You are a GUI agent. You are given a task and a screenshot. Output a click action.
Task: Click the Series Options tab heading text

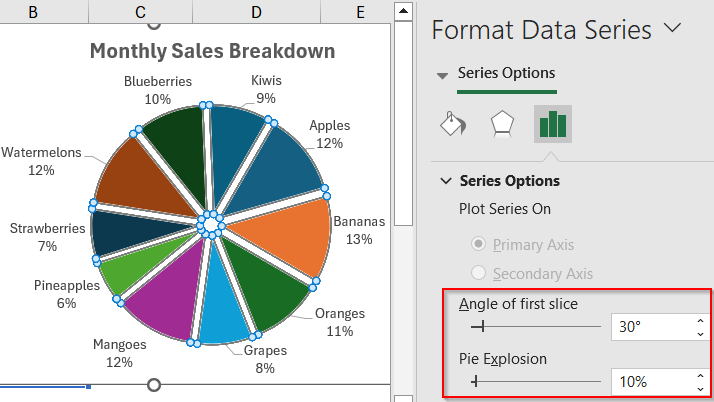coord(506,73)
